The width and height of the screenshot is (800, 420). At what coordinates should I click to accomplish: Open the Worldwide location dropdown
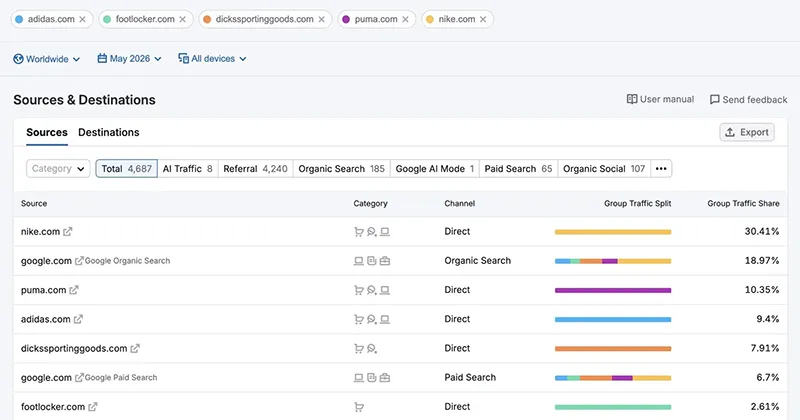(46, 59)
